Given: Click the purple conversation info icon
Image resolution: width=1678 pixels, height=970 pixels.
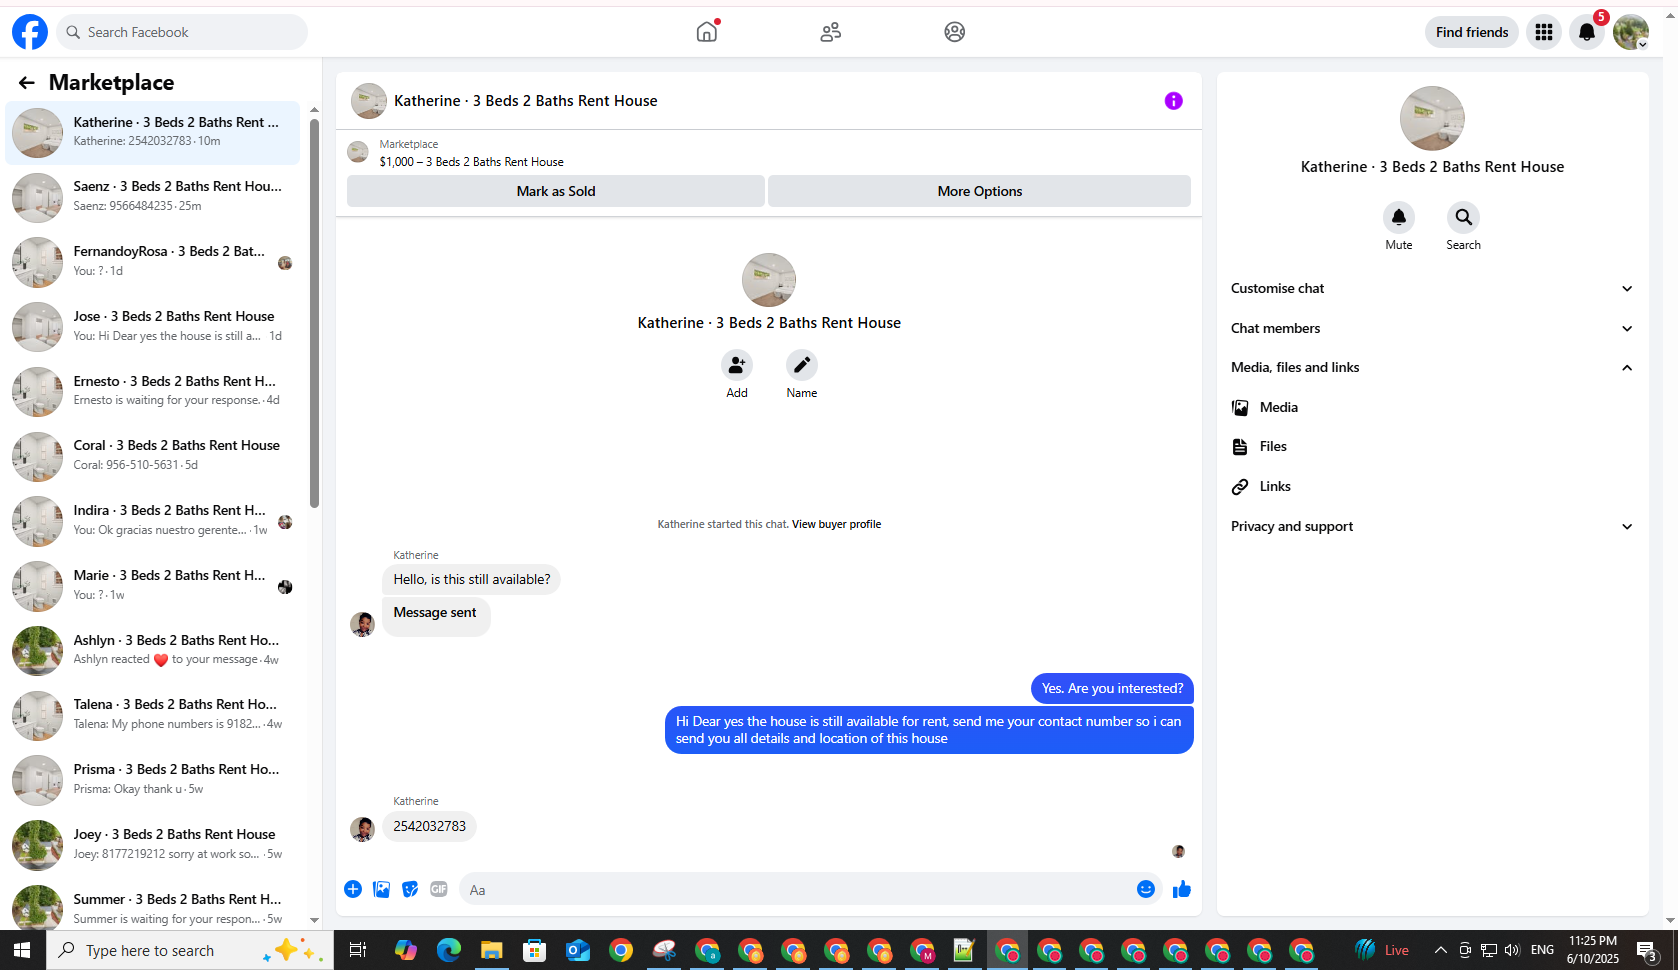Looking at the screenshot, I should click(1174, 101).
